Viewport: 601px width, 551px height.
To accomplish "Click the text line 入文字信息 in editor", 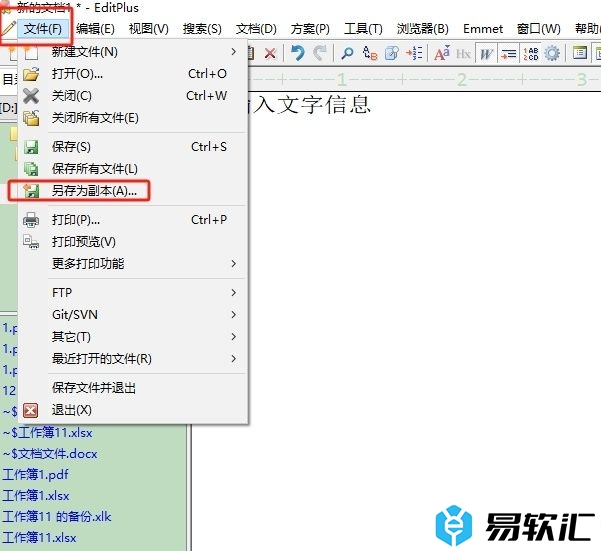I will (x=310, y=105).
